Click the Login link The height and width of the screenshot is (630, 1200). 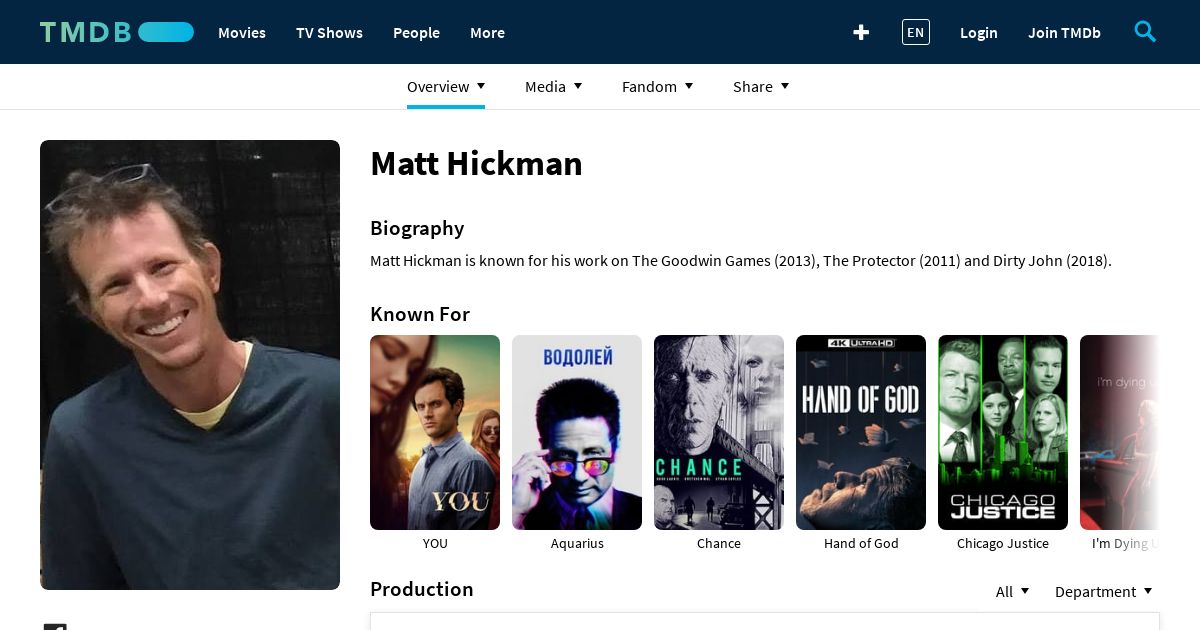(979, 32)
